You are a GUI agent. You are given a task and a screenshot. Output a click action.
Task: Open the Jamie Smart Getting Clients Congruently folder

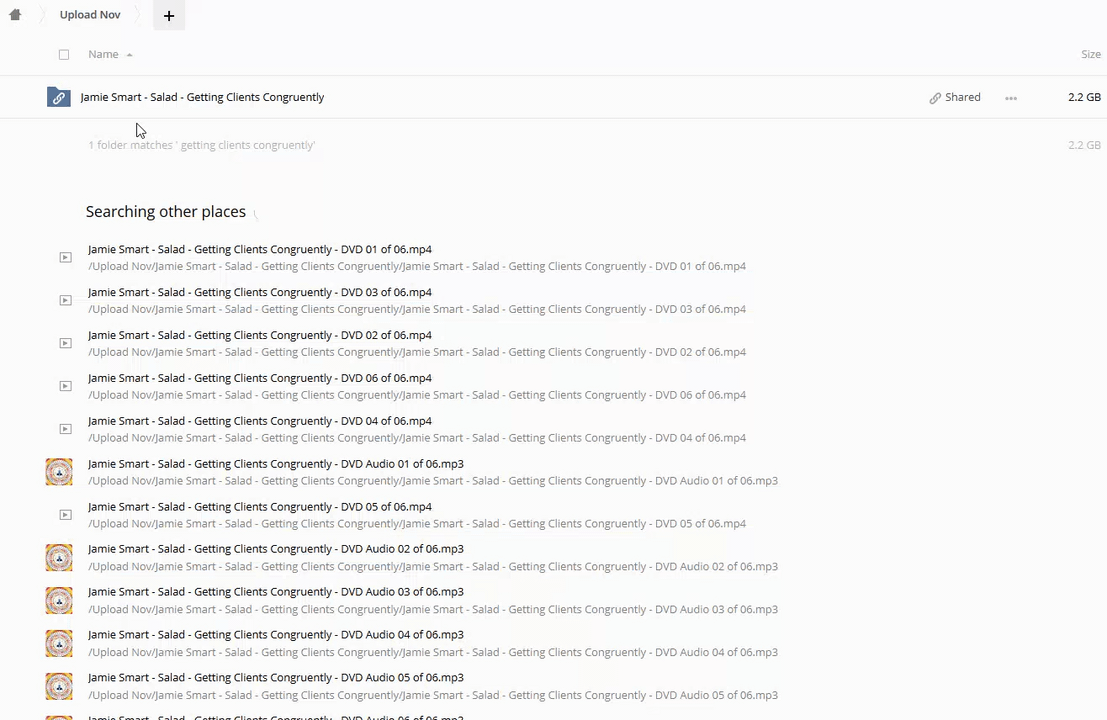pos(202,97)
